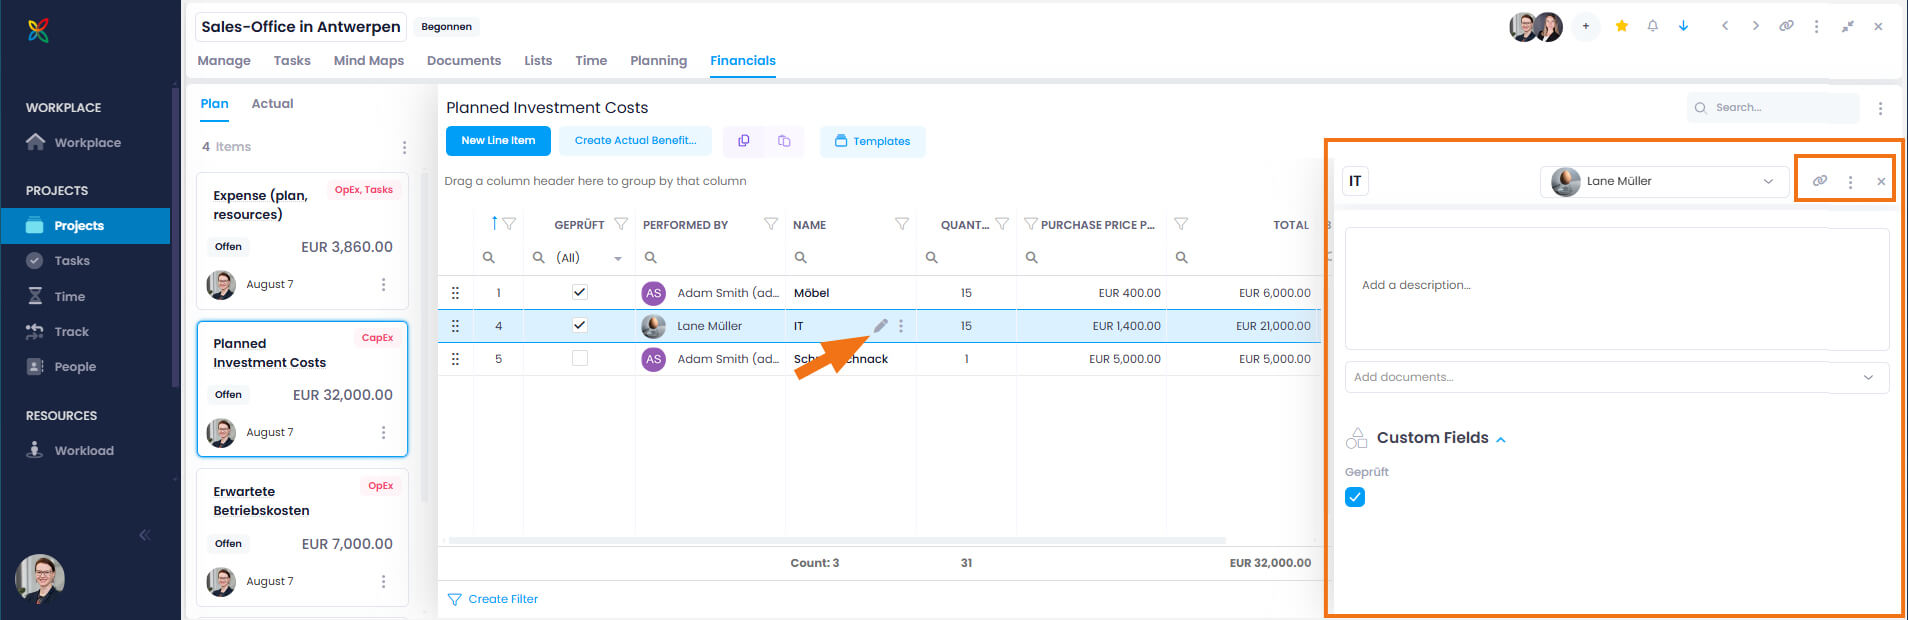Open menu on Planned Investment Costs card

click(383, 433)
